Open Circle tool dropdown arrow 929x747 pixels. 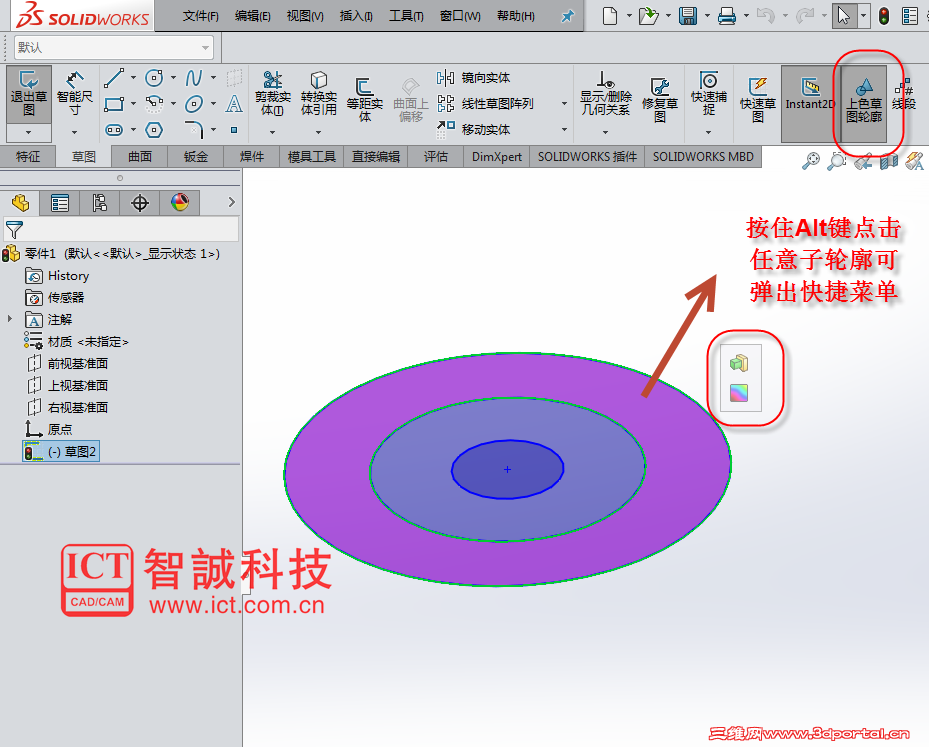click(173, 78)
